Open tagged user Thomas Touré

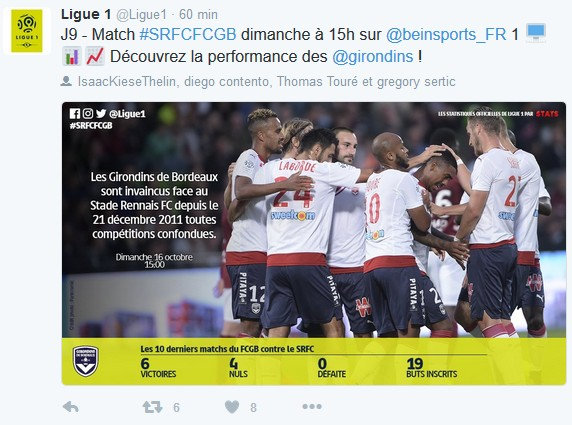317,81
